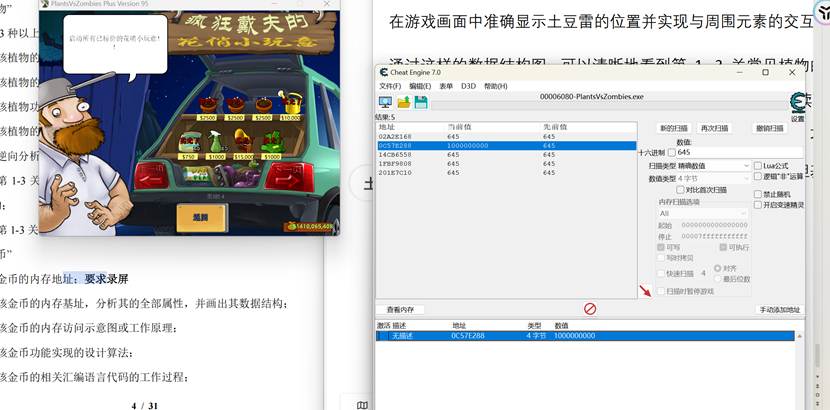Screen dimensions: 830x410
Task: Click the yellow shop exit button
Action: coord(202,217)
